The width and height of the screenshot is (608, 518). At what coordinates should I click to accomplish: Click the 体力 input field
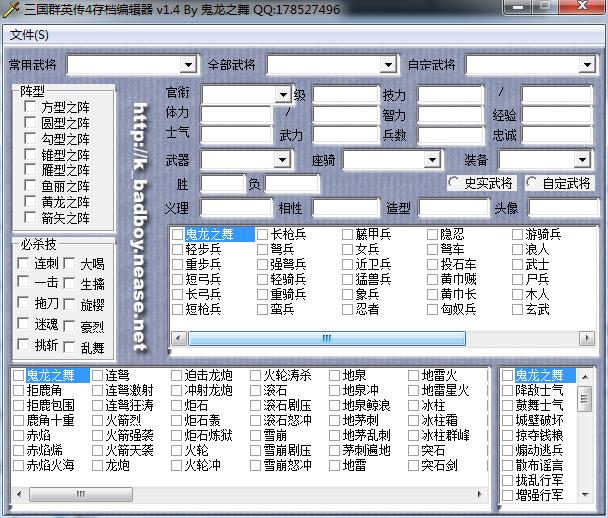coord(236,115)
